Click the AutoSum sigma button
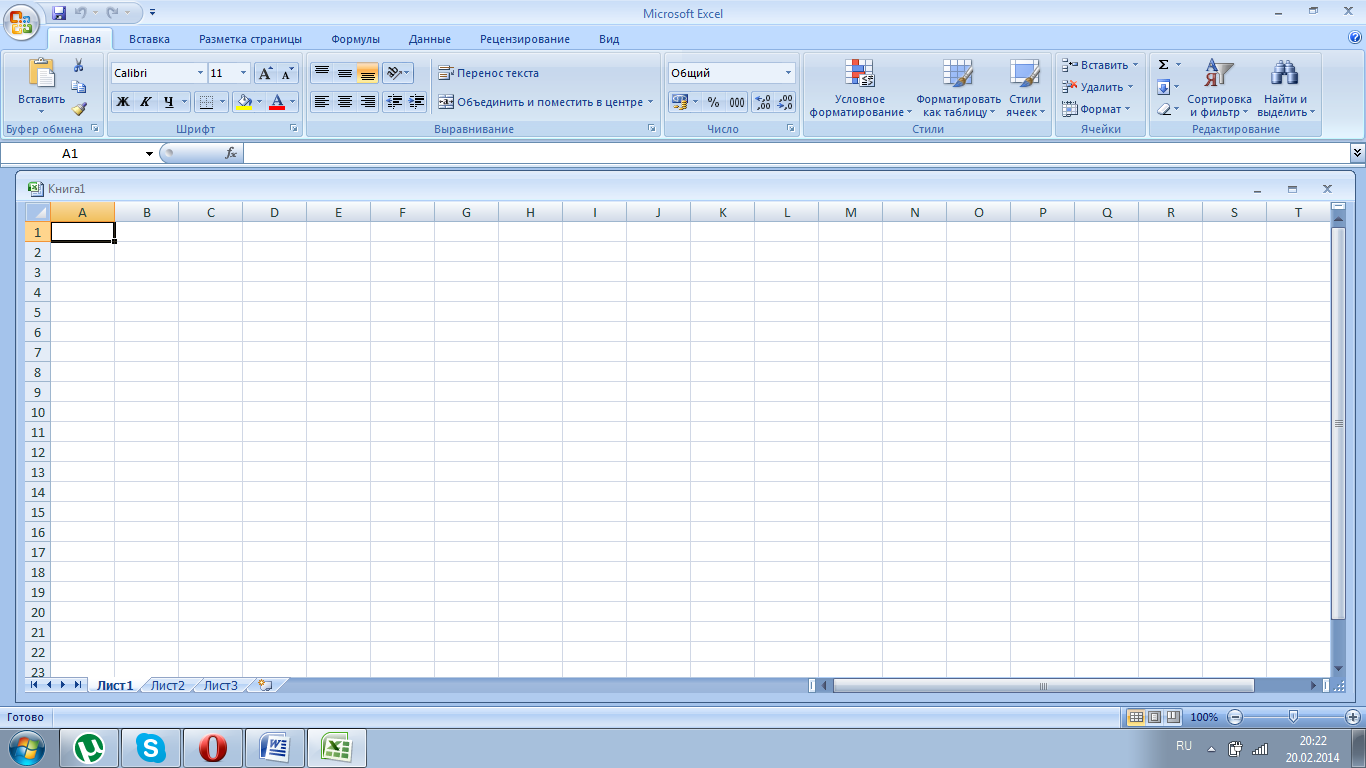1366x768 pixels. coord(1163,65)
